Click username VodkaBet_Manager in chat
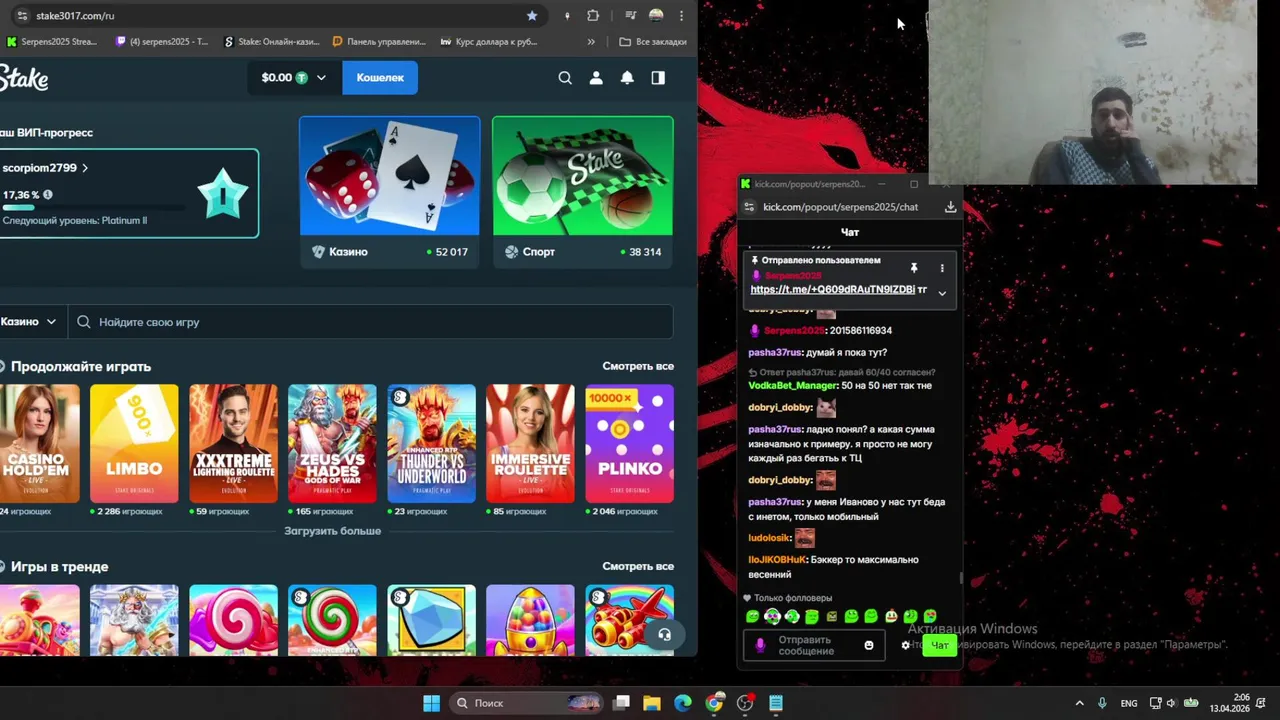Viewport: 1280px width, 720px height. (x=792, y=385)
